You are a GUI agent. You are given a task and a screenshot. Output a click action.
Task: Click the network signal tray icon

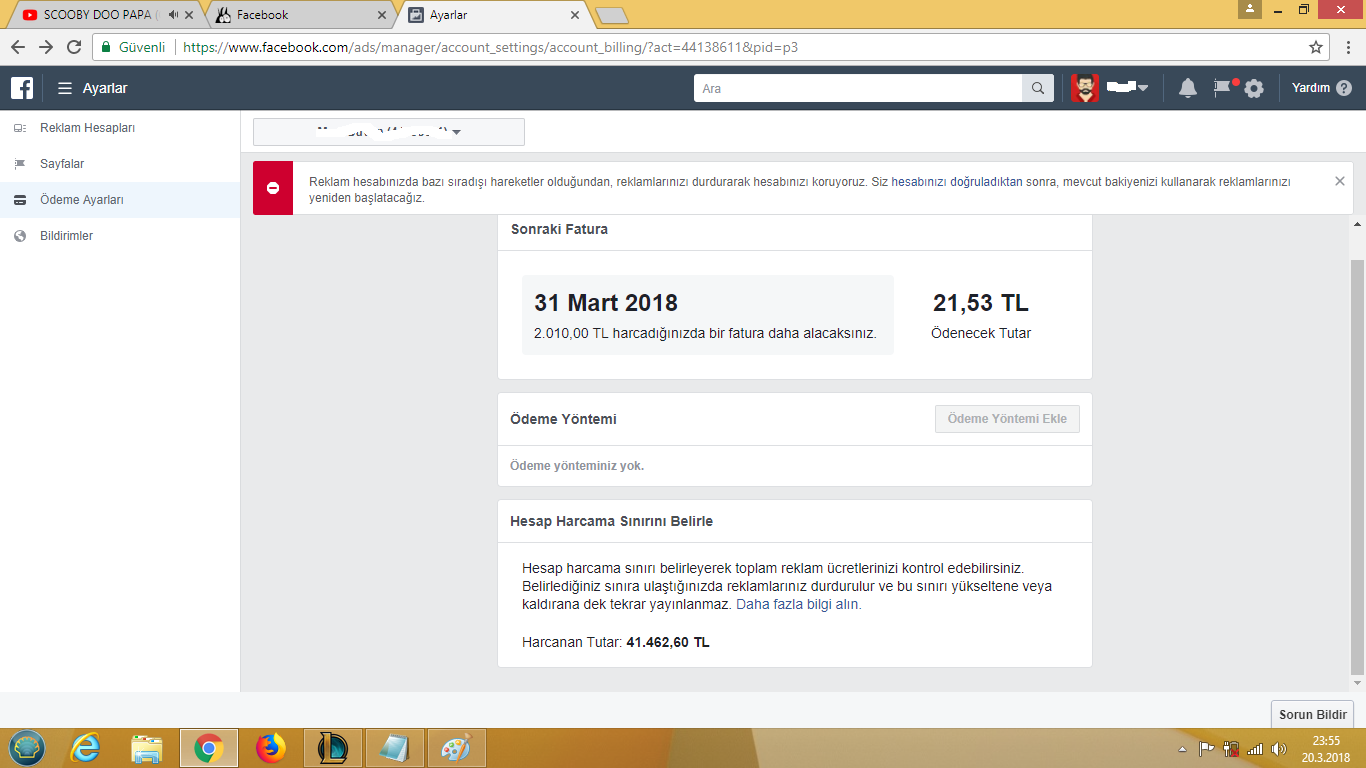[x=1255, y=748]
